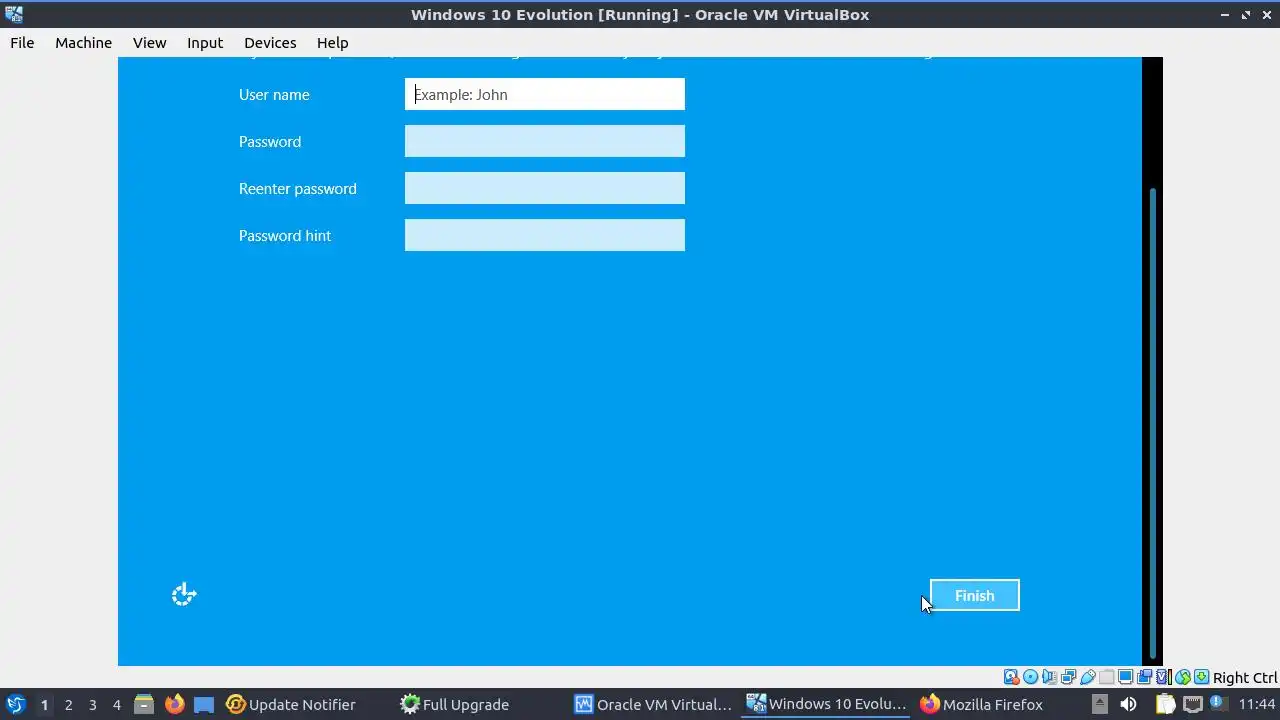Viewport: 1280px width, 720px height.
Task: Click the Right Ctrl host key label
Action: click(1245, 677)
